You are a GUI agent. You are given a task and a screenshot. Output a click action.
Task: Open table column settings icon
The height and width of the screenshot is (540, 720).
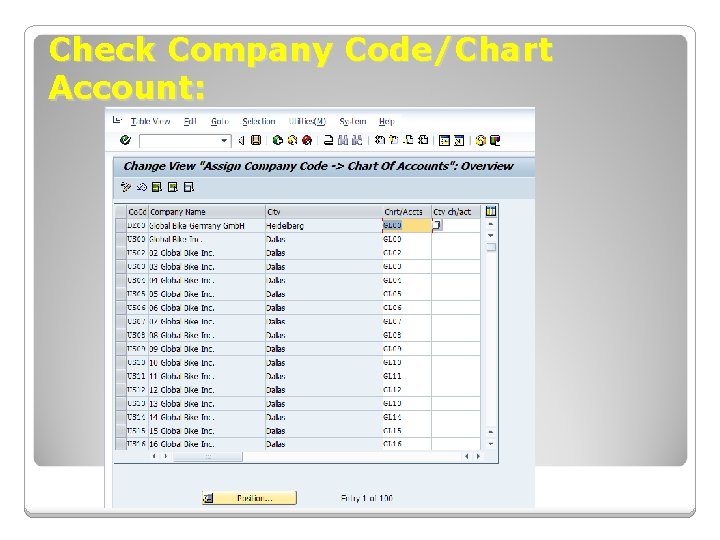pos(491,211)
